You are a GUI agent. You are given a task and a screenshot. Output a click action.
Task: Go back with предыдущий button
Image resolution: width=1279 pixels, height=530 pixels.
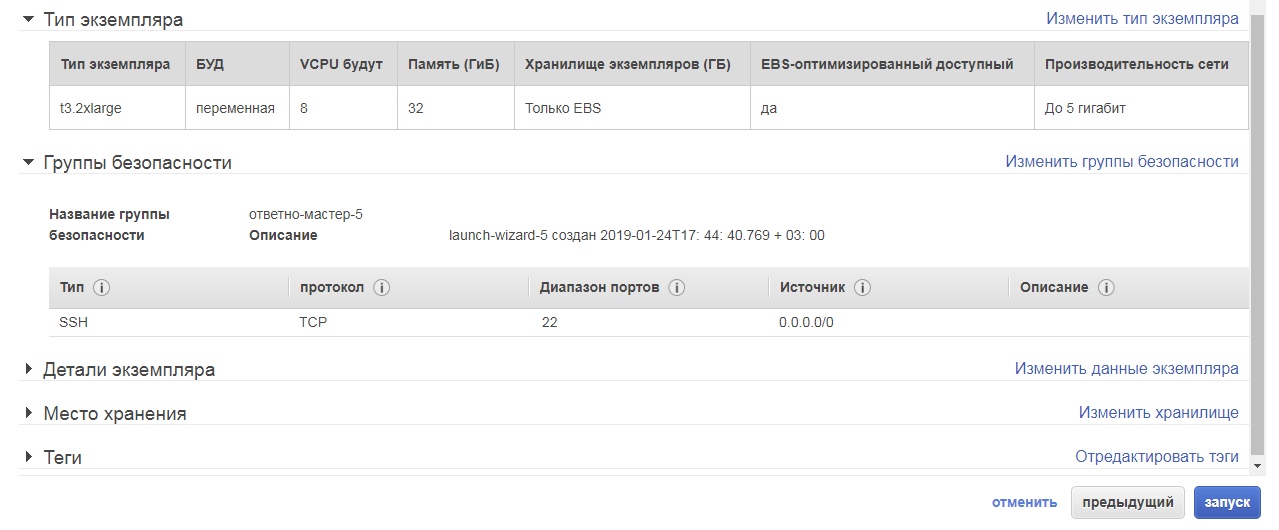(x=1128, y=502)
